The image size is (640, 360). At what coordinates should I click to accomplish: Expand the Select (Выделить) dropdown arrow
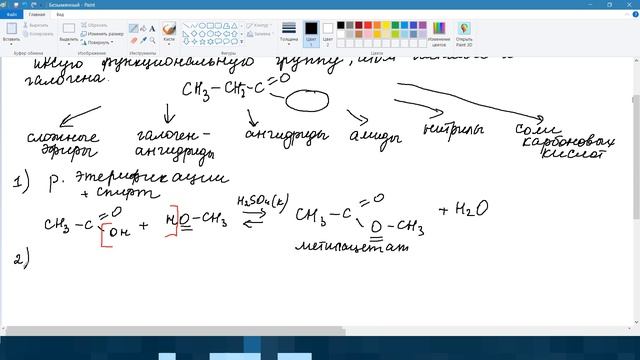click(69, 44)
